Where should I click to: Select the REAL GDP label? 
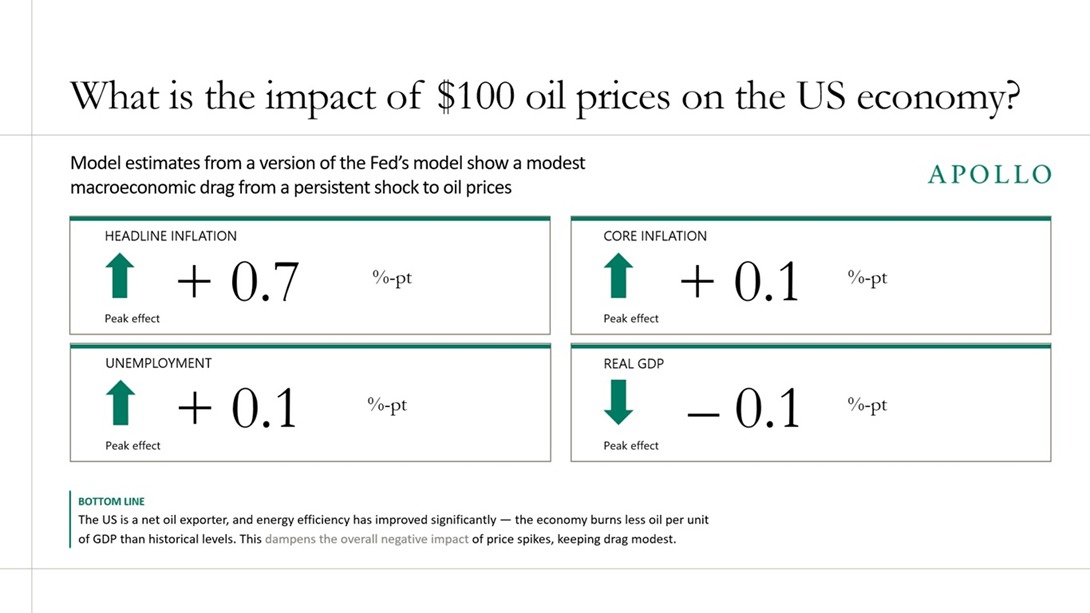click(633, 363)
